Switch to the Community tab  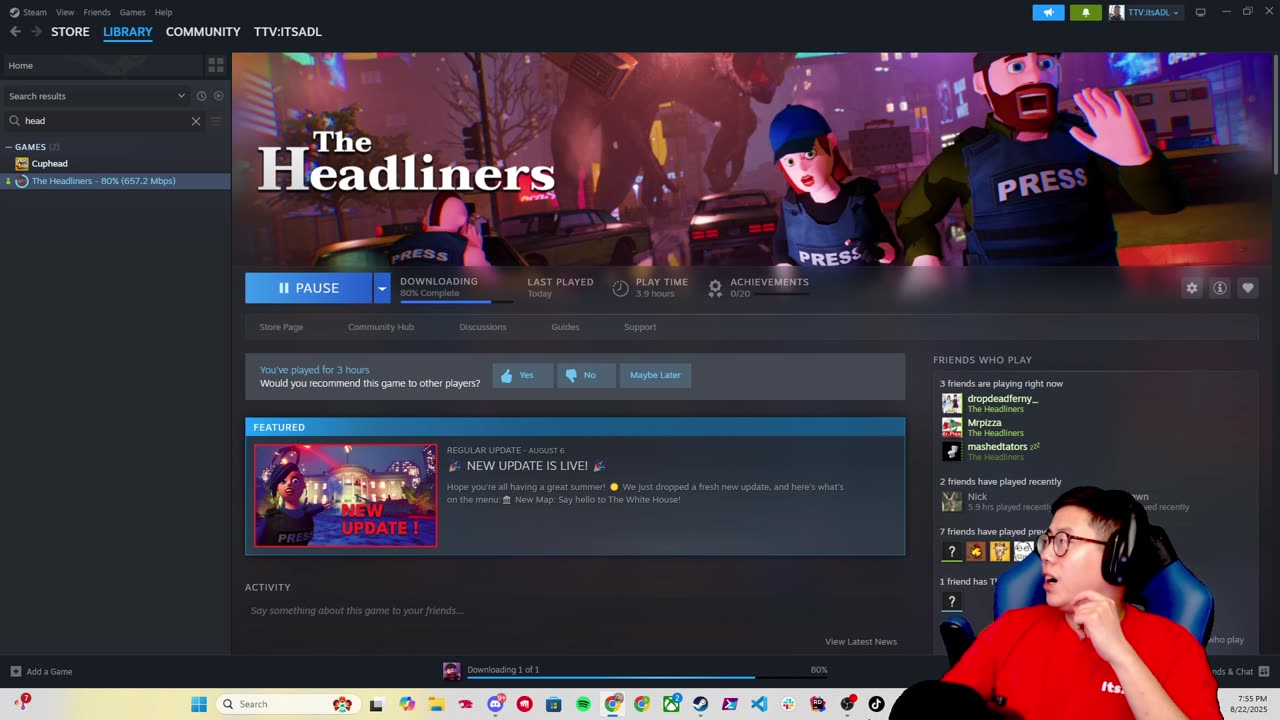203,32
